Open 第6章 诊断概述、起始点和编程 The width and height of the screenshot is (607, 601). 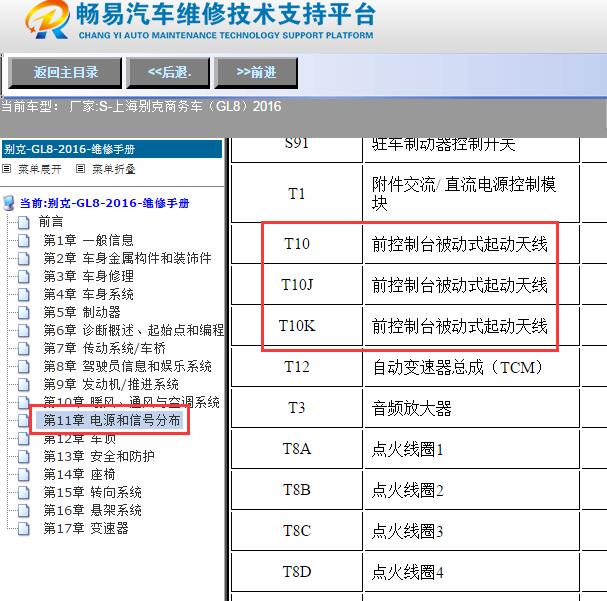tap(134, 330)
